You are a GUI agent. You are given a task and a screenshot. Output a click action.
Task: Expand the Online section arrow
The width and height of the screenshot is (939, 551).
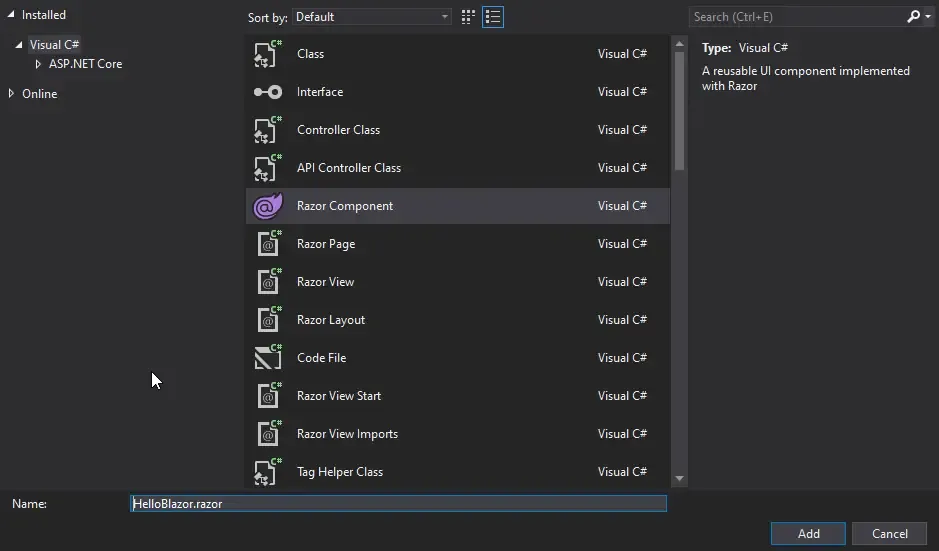[11, 93]
